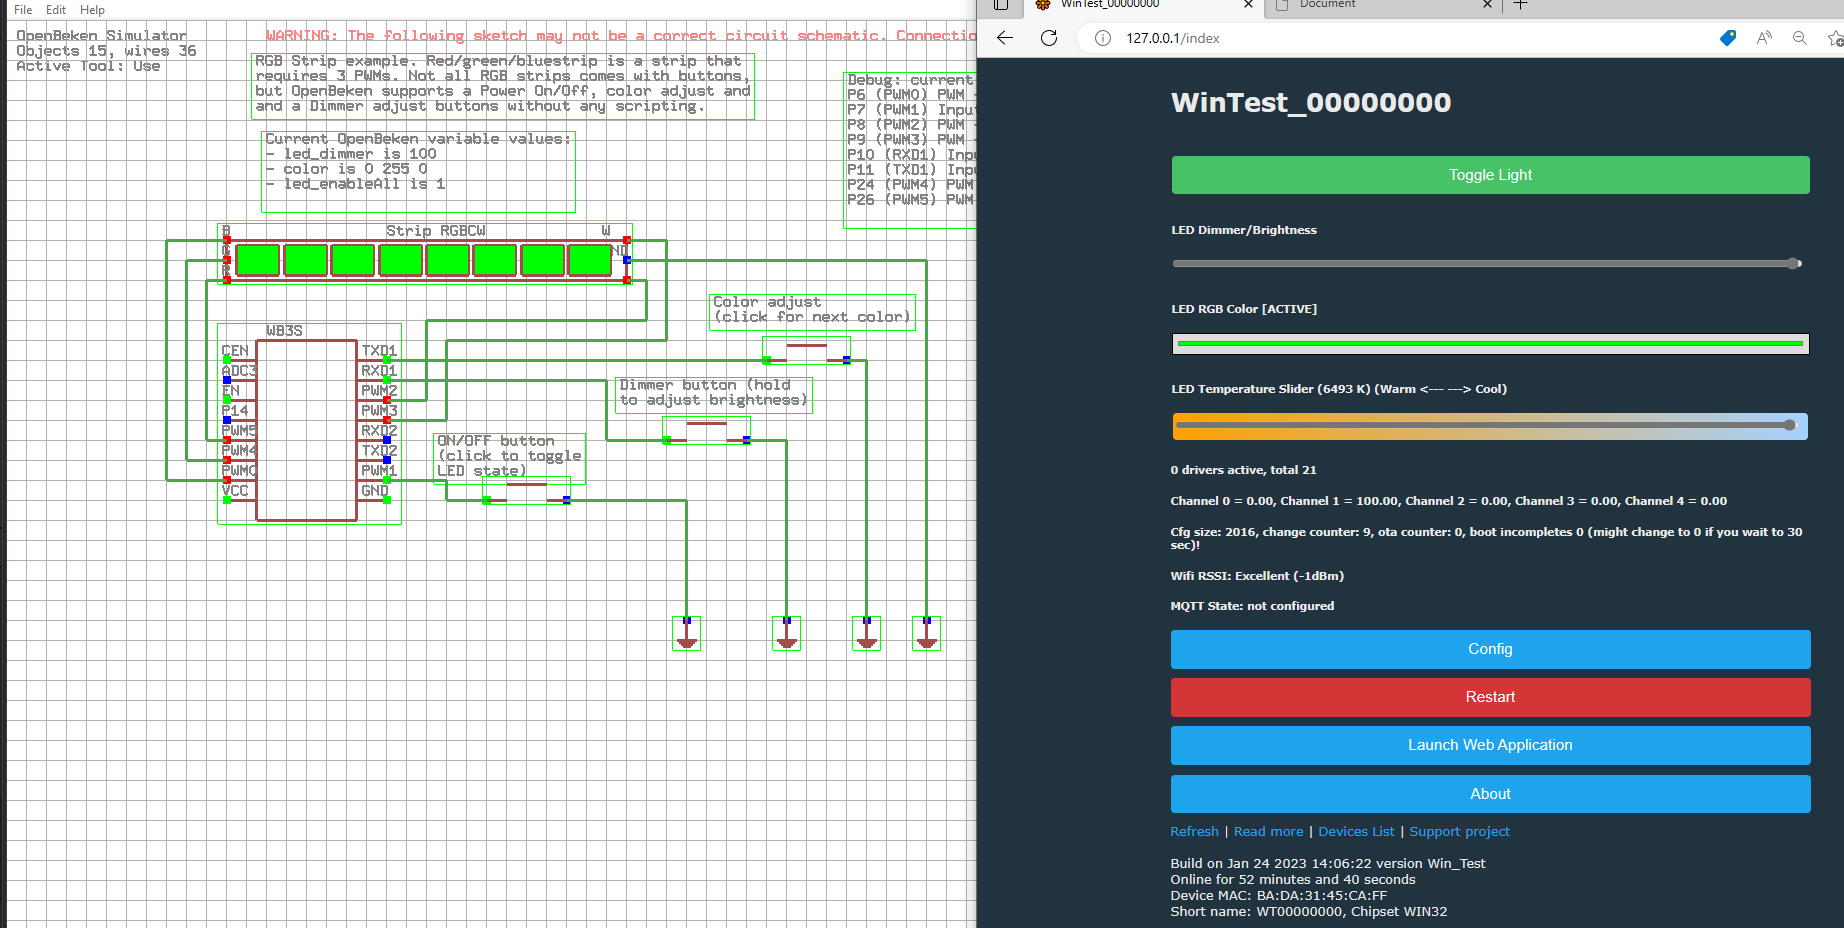
Task: Adjust the LED Dimmer/Brightness slider
Action: [x=1487, y=264]
